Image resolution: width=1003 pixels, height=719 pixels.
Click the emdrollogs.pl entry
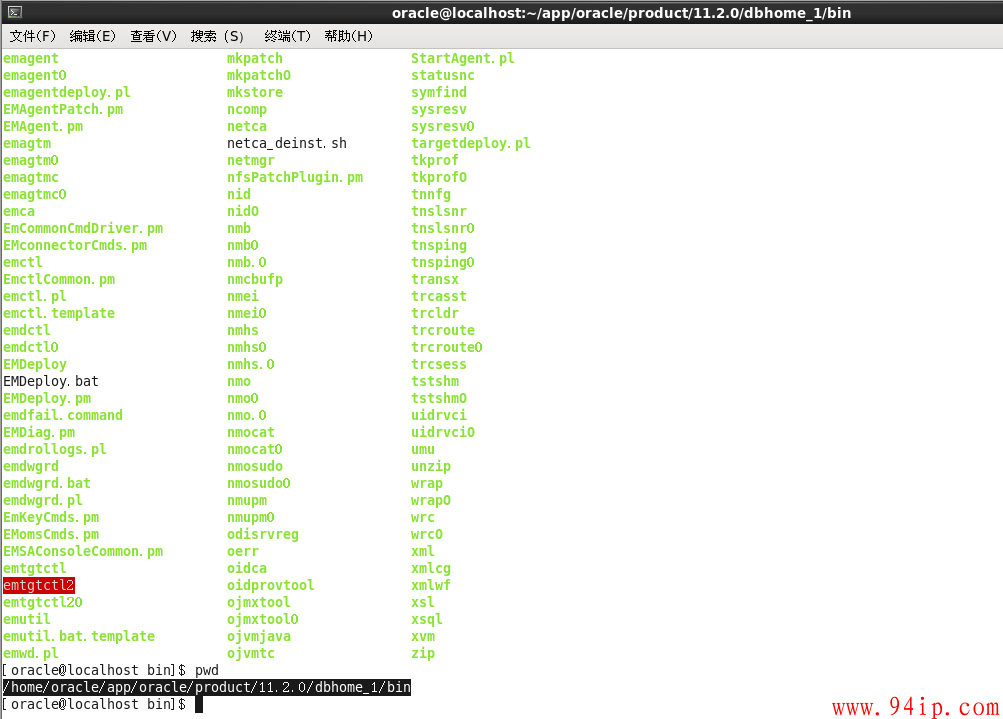tap(54, 449)
